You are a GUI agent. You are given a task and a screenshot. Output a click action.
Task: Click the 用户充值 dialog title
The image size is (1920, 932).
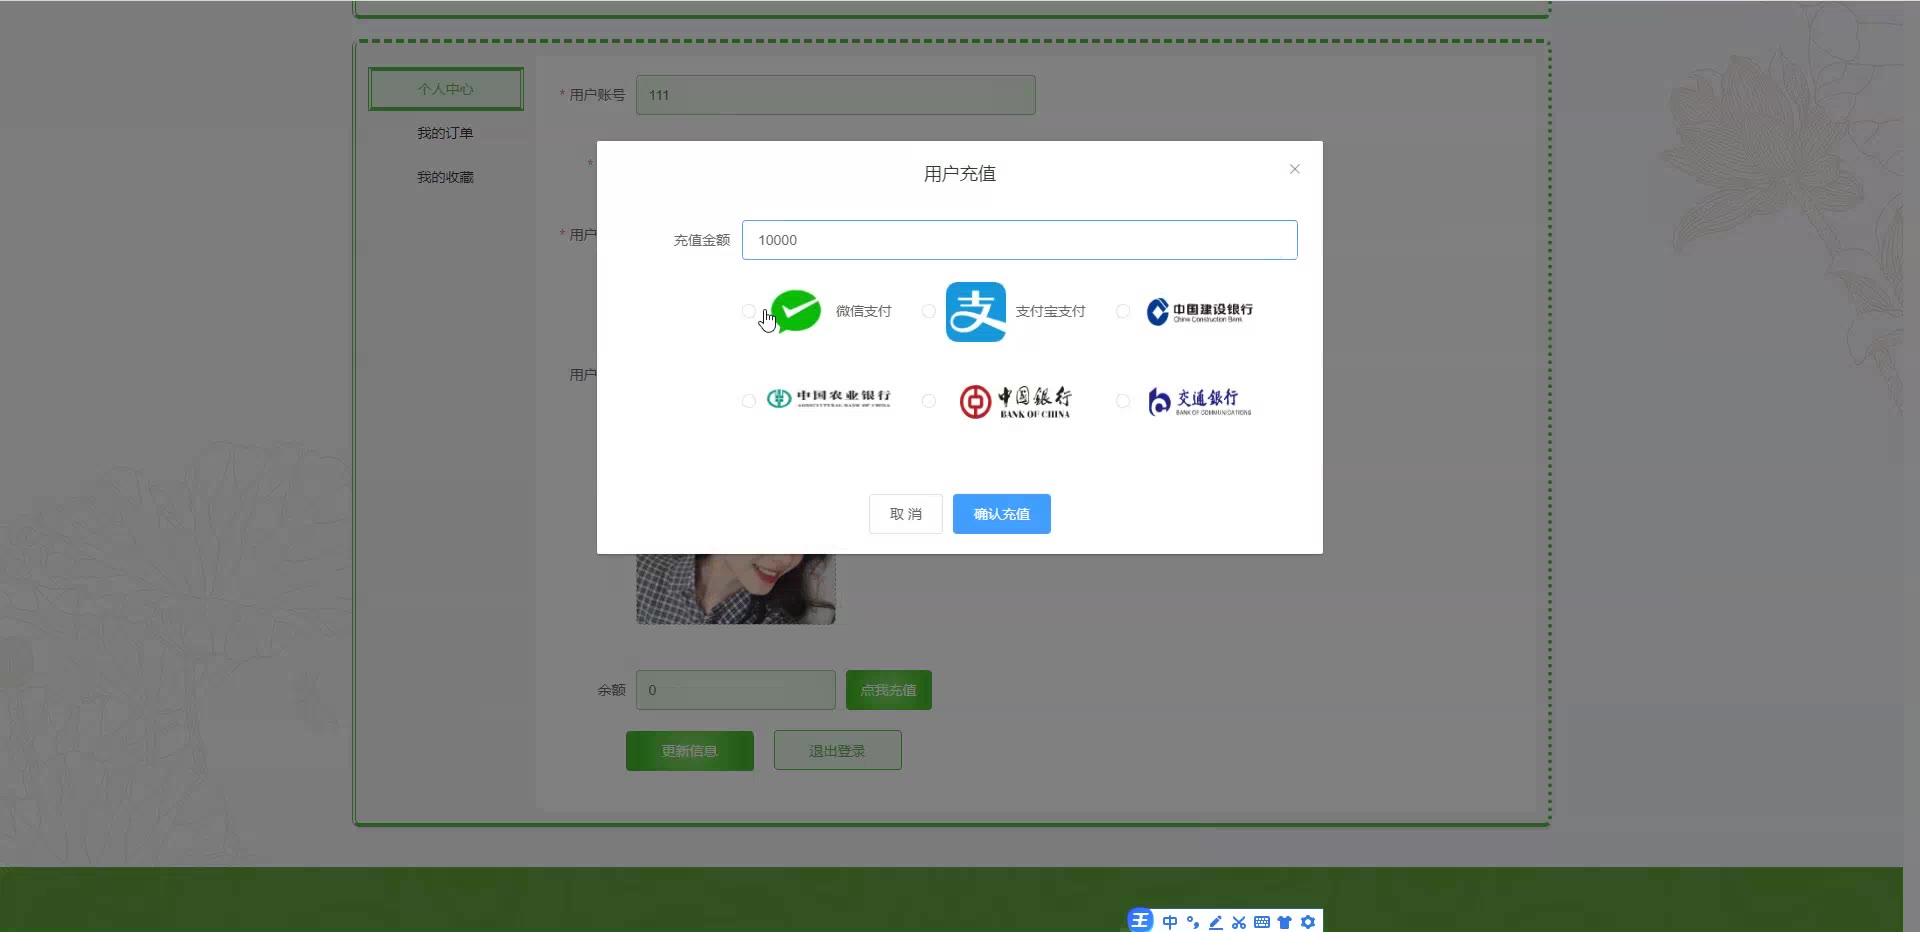(960, 174)
